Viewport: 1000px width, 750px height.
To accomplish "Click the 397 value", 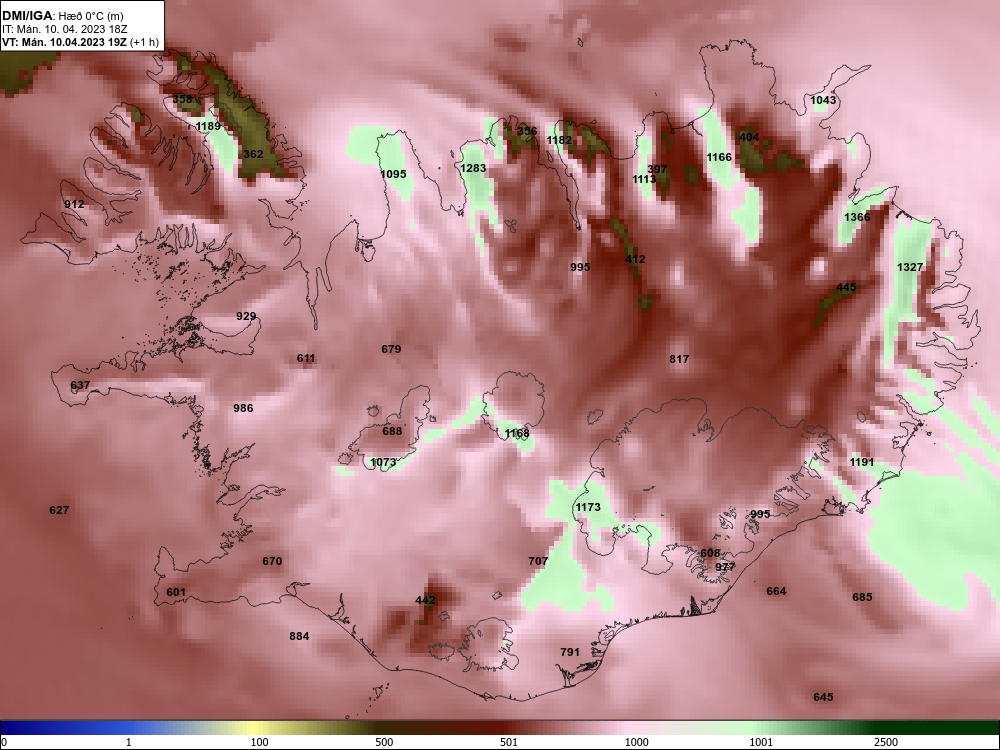I will (657, 169).
